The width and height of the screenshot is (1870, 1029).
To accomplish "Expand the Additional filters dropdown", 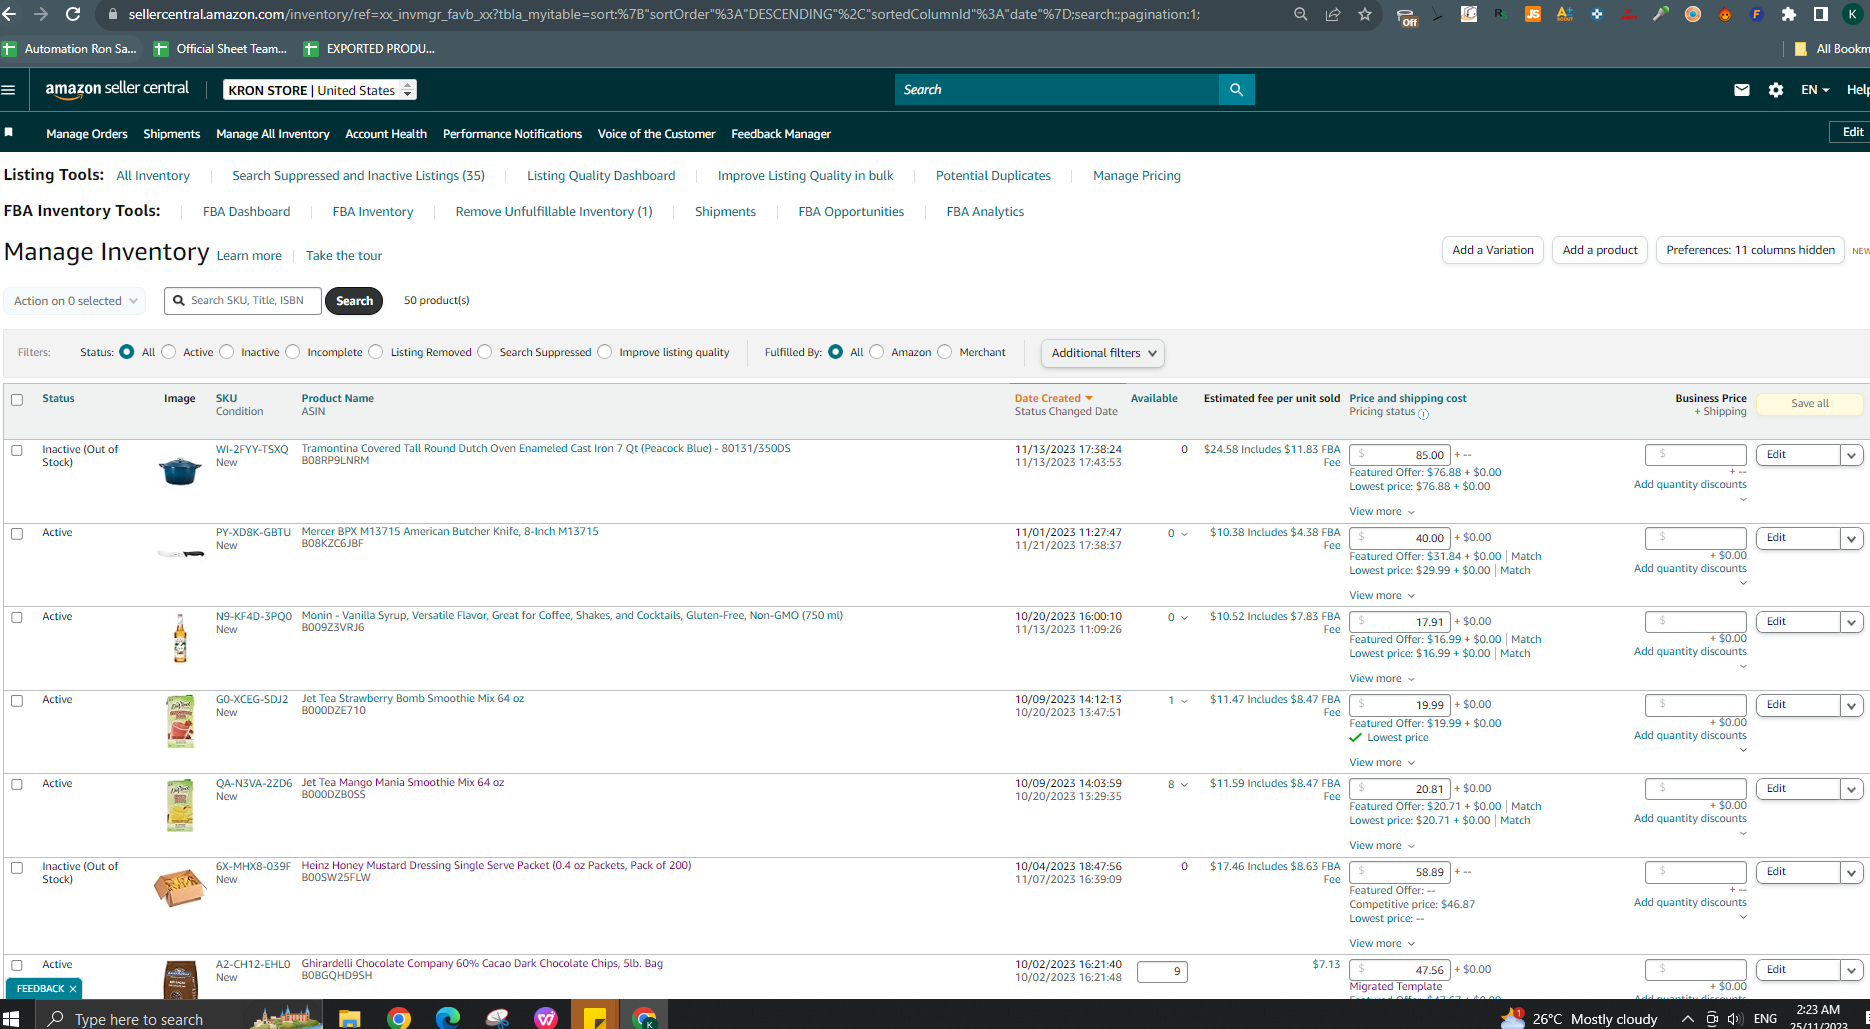I will point(1103,353).
